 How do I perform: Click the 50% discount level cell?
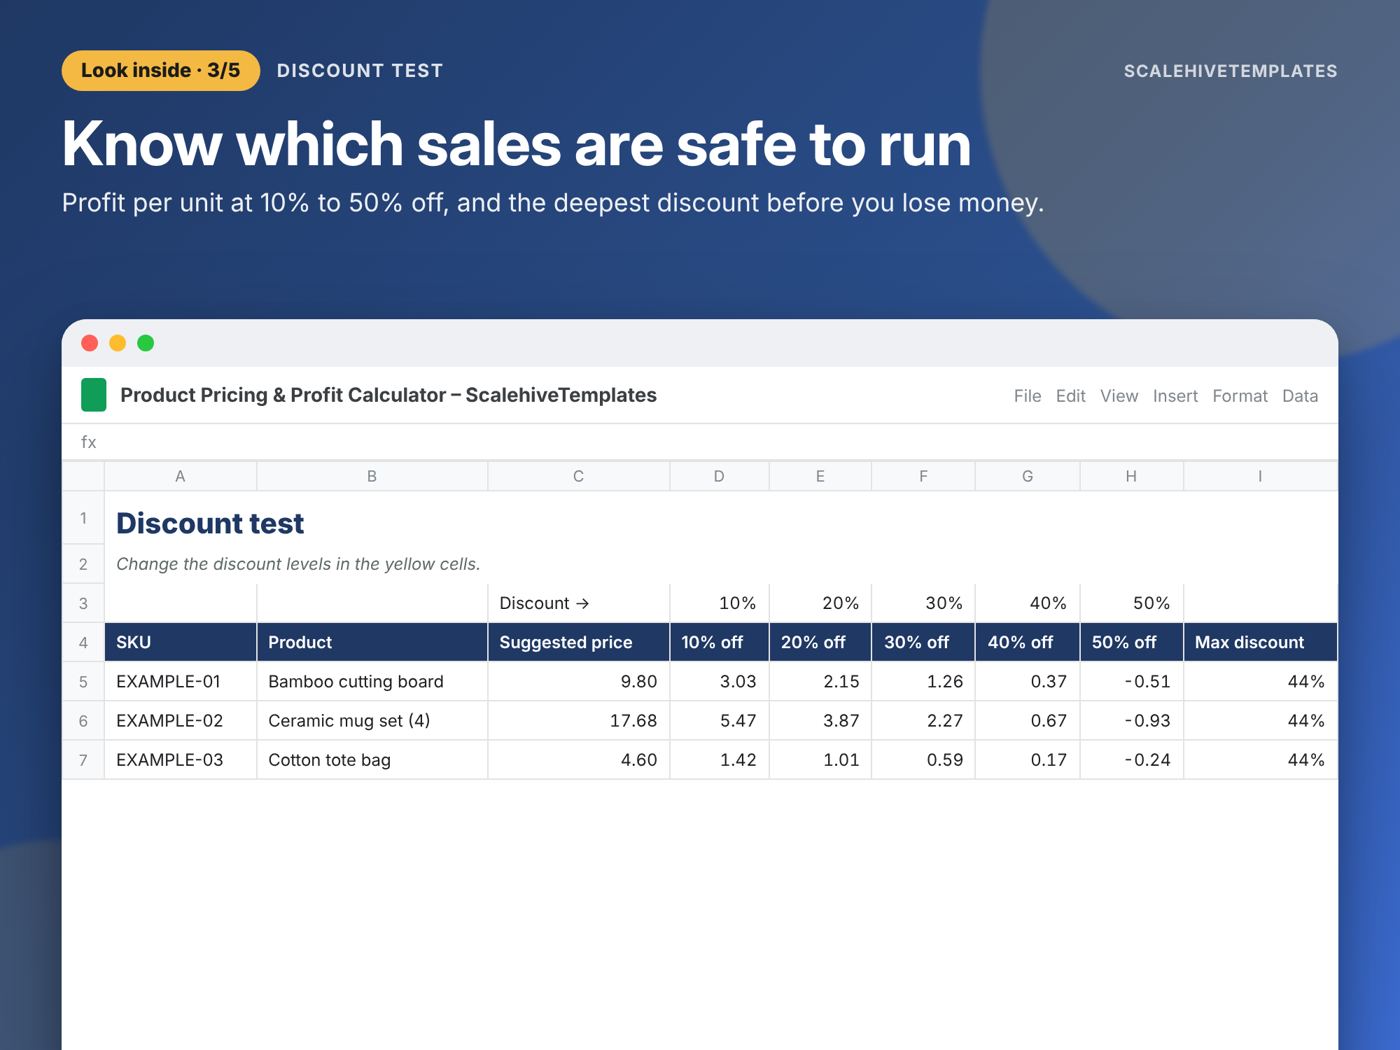point(1131,603)
